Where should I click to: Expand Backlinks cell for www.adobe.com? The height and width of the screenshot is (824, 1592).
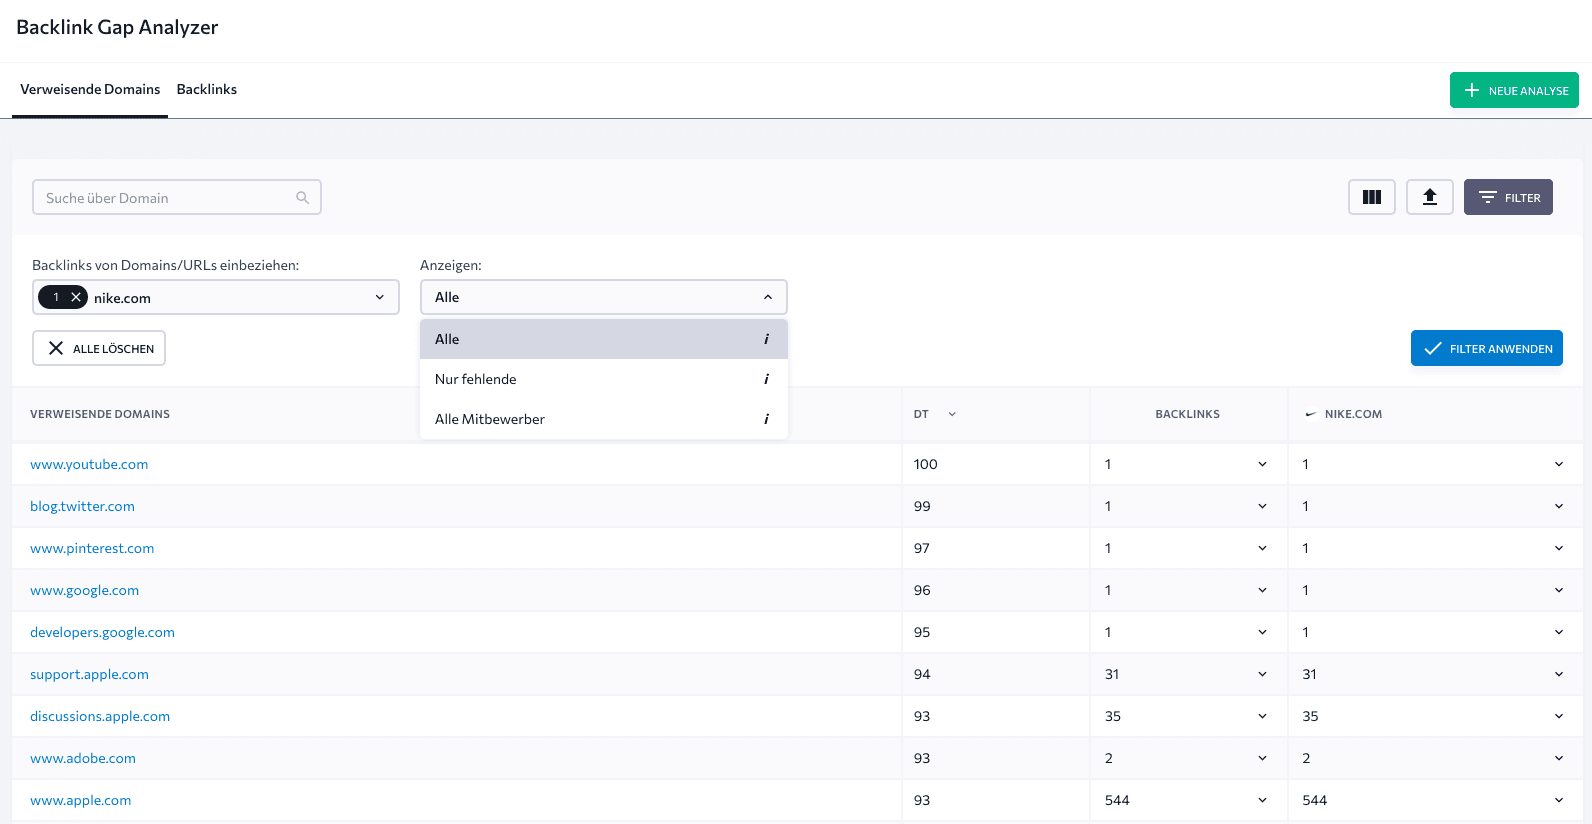1262,758
